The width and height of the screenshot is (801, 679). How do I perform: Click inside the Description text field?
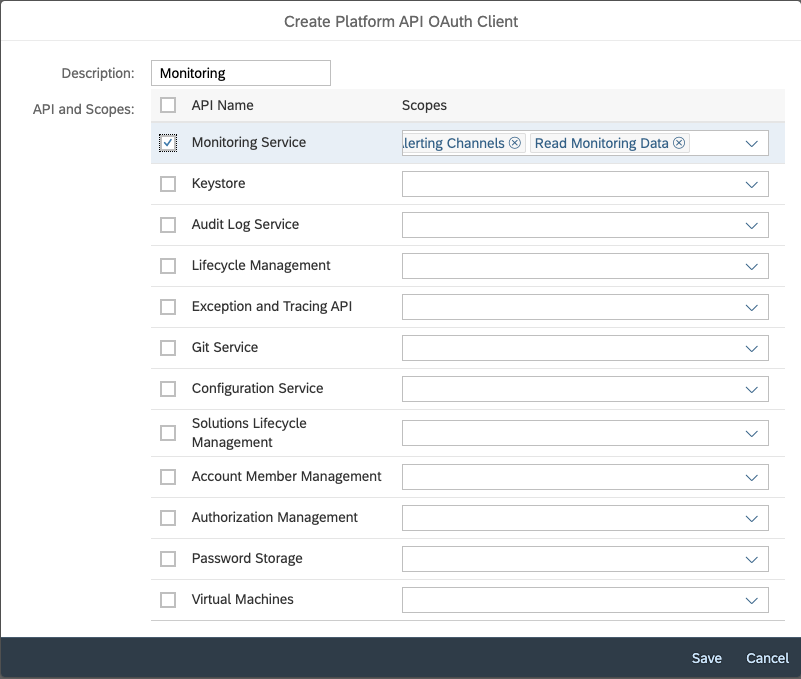tap(240, 72)
